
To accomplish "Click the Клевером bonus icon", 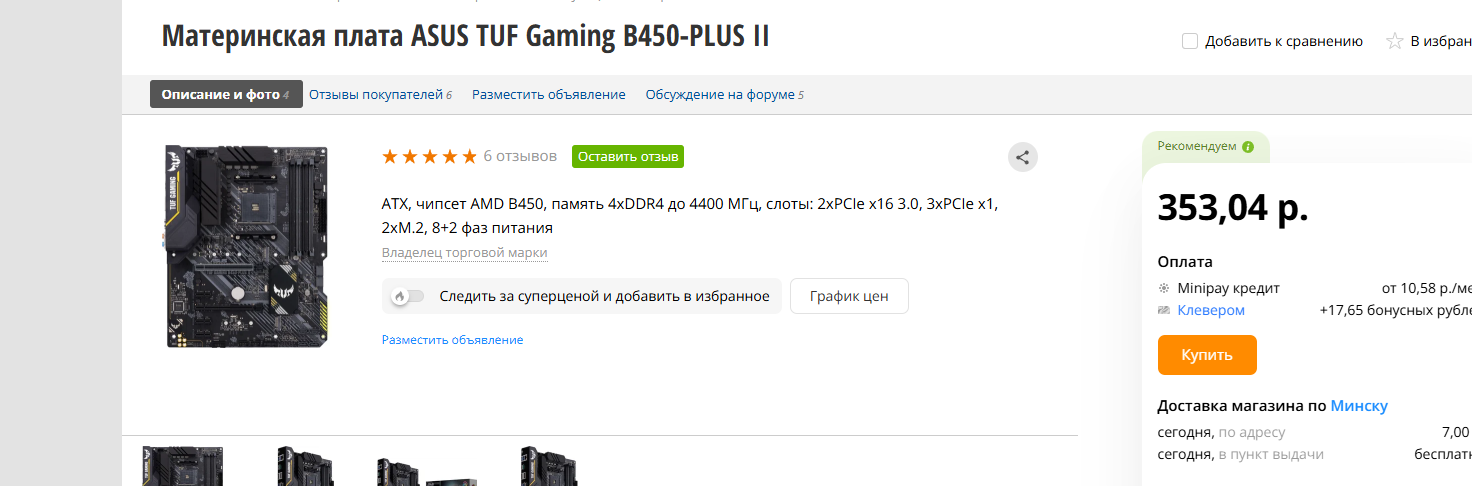I will pyautogui.click(x=1164, y=310).
